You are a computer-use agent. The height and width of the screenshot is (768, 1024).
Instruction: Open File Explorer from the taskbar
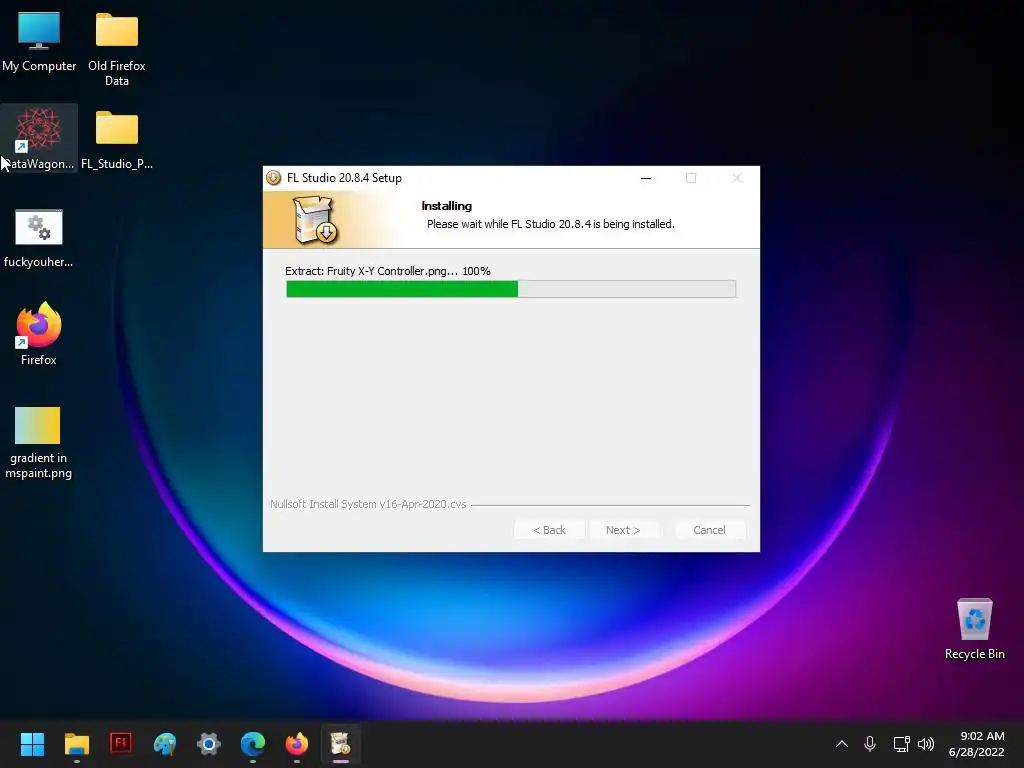(x=76, y=743)
